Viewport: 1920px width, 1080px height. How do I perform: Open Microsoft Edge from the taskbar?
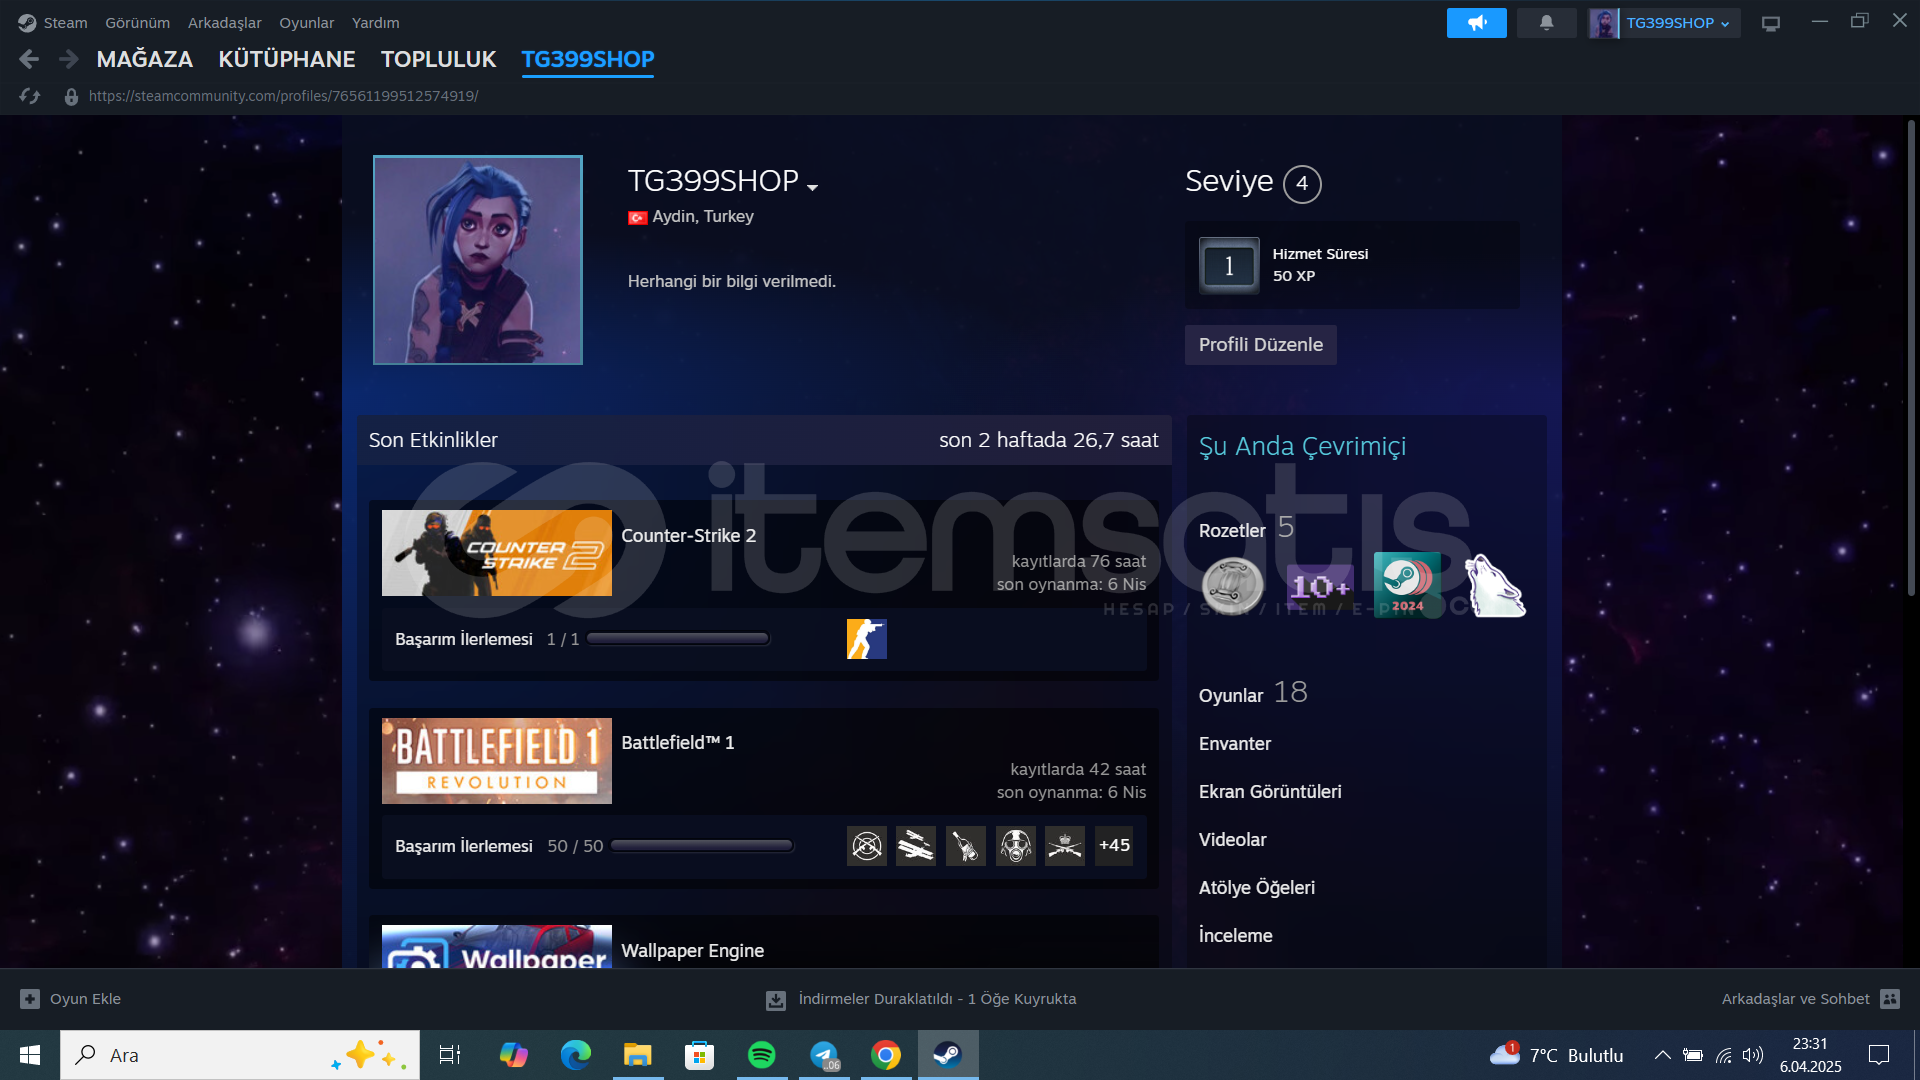[x=576, y=1055]
